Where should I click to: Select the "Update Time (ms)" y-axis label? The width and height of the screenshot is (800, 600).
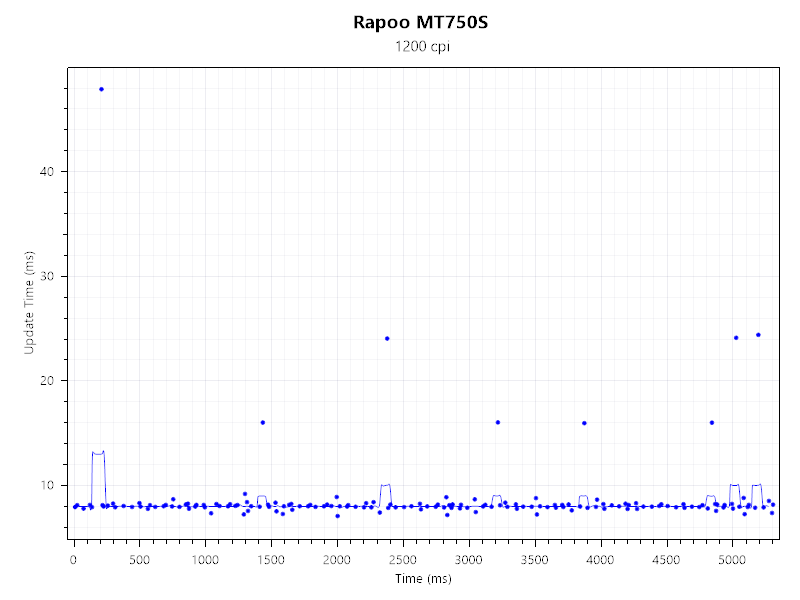coord(29,302)
